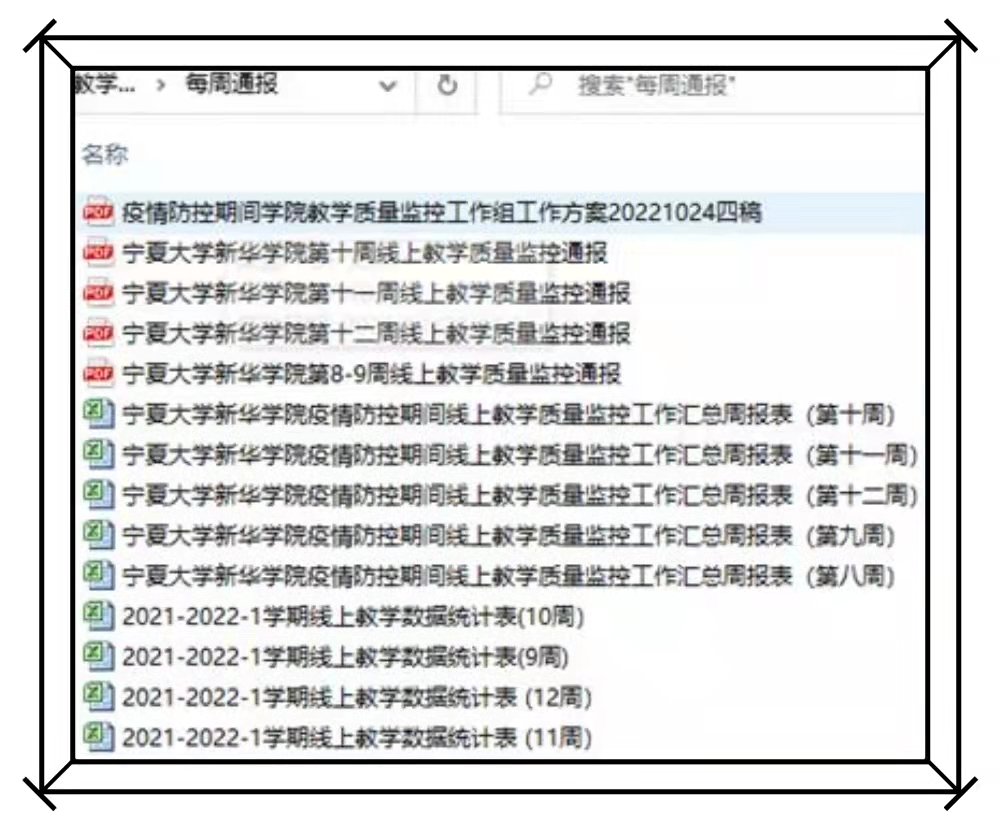Click the PDF icon beside 第十一周线上教学质量监控通报
This screenshot has width=1000, height=829.
98,293
